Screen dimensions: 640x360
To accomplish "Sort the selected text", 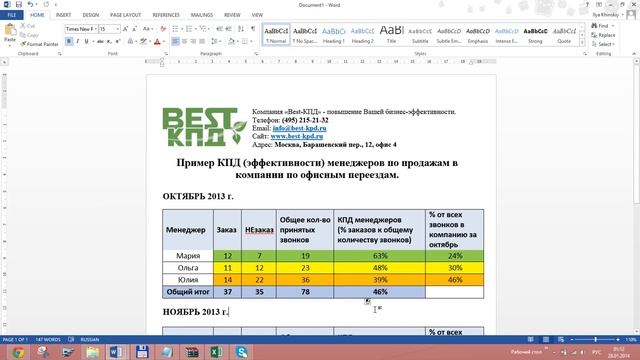I will click(241, 29).
